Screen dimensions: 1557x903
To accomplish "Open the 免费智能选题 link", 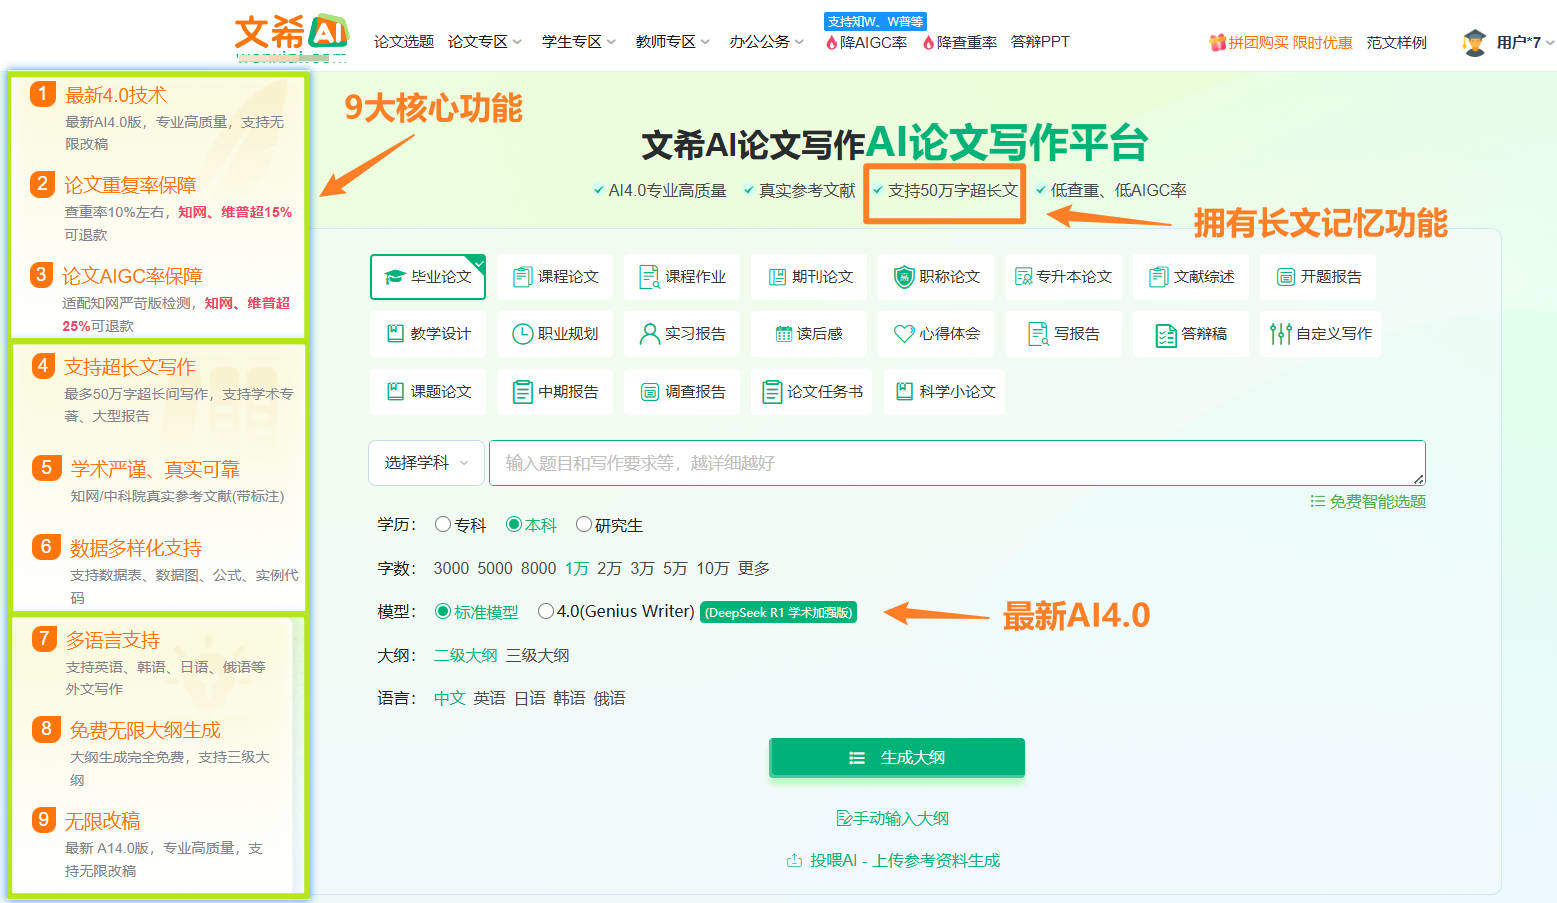I will coord(1368,501).
